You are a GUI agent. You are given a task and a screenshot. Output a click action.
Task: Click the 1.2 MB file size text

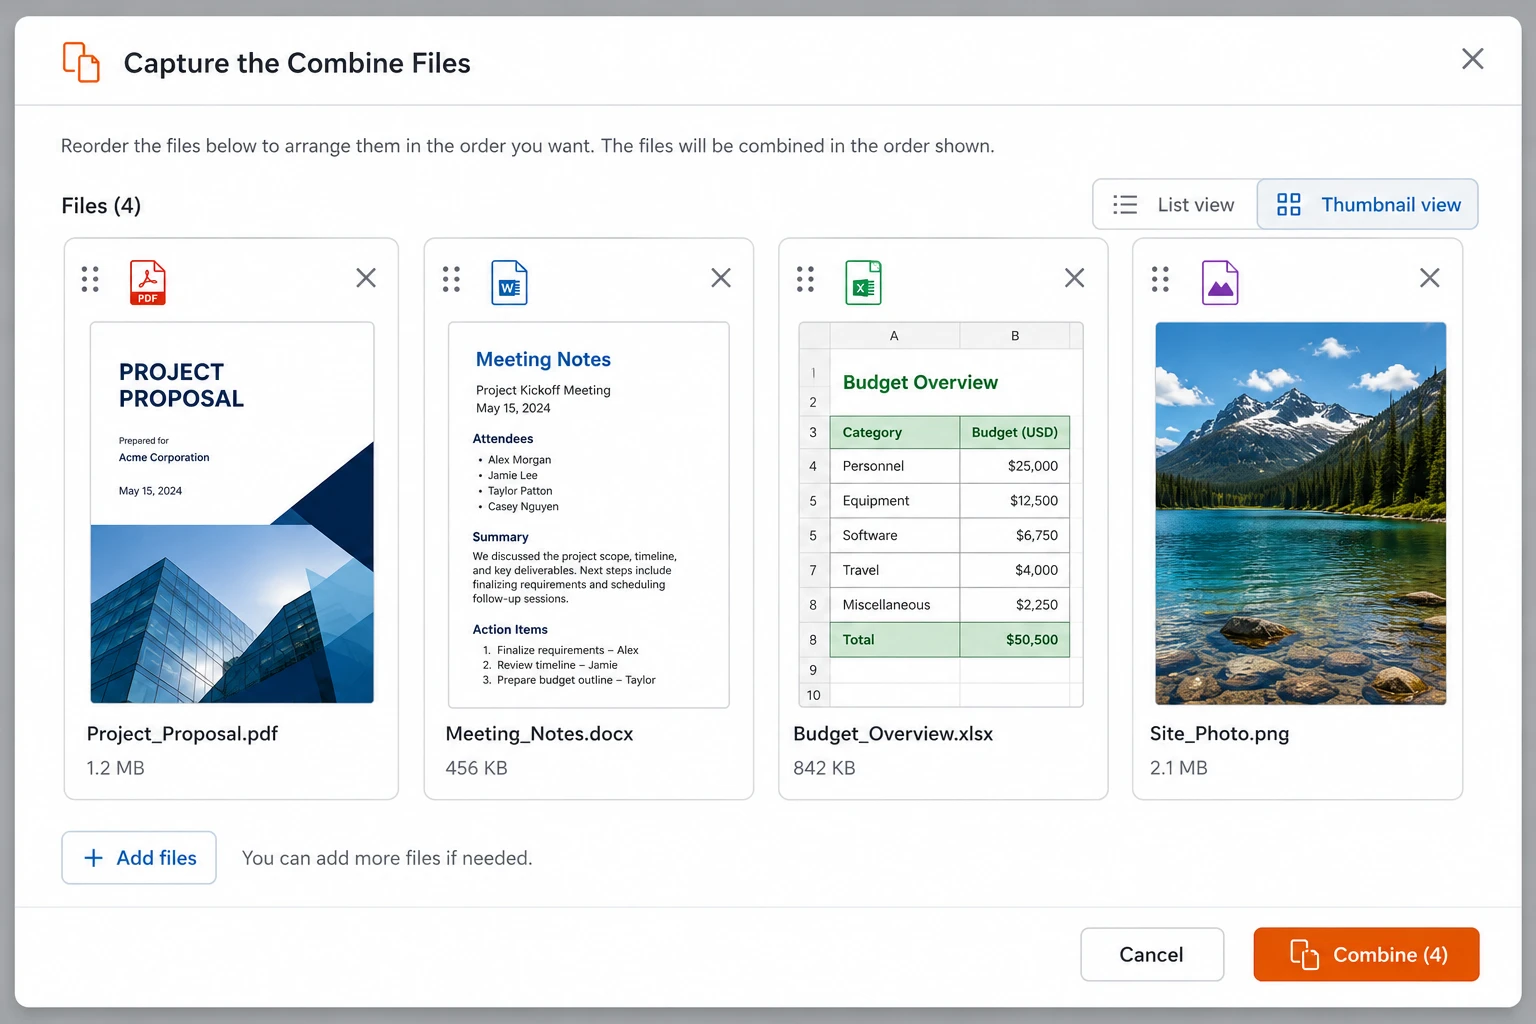pos(115,768)
